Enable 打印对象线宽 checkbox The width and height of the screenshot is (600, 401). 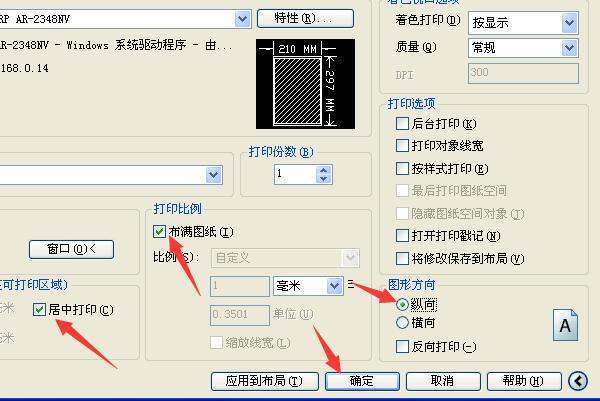click(x=403, y=147)
